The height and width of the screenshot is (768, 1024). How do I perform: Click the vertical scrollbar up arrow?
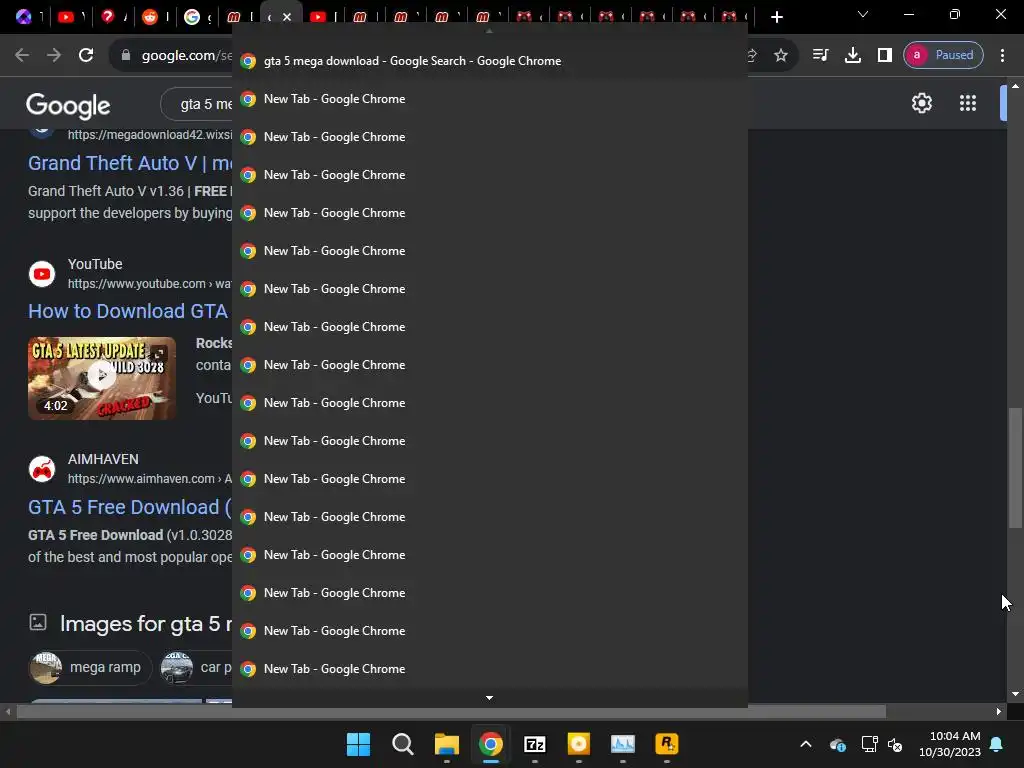point(1015,86)
